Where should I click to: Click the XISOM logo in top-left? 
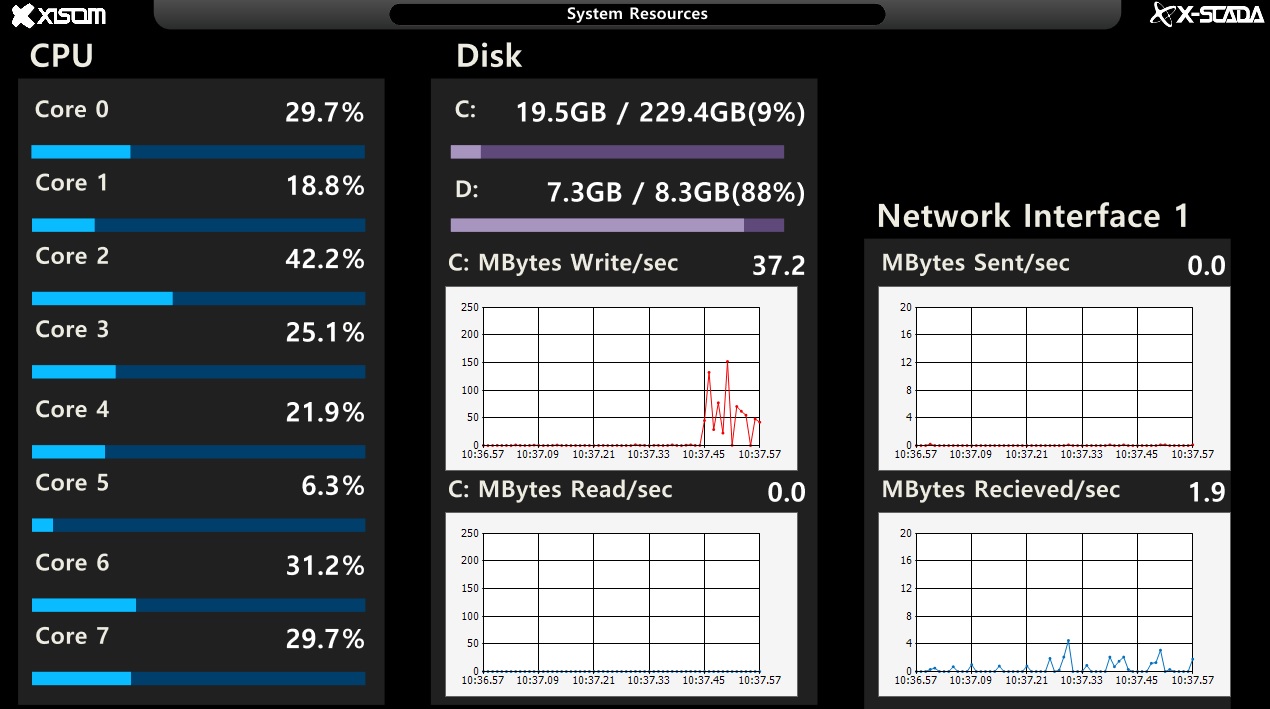click(58, 15)
